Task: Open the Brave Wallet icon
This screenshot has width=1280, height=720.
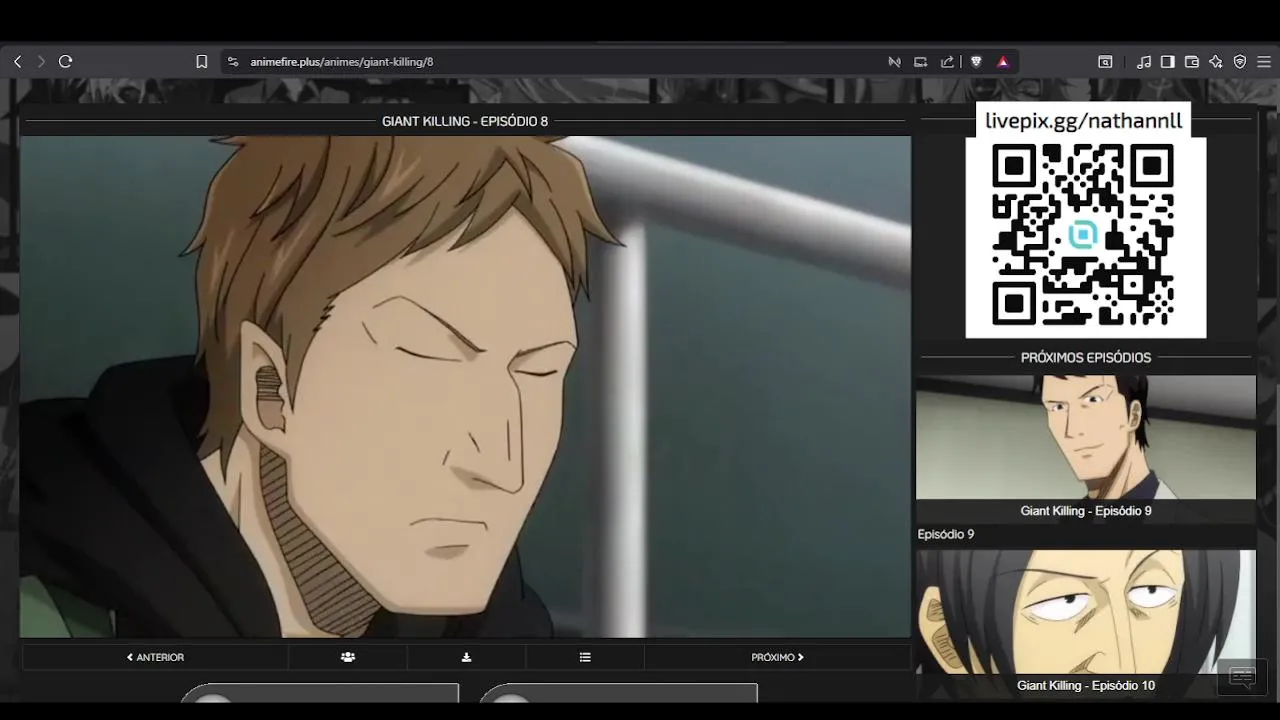Action: click(1191, 62)
